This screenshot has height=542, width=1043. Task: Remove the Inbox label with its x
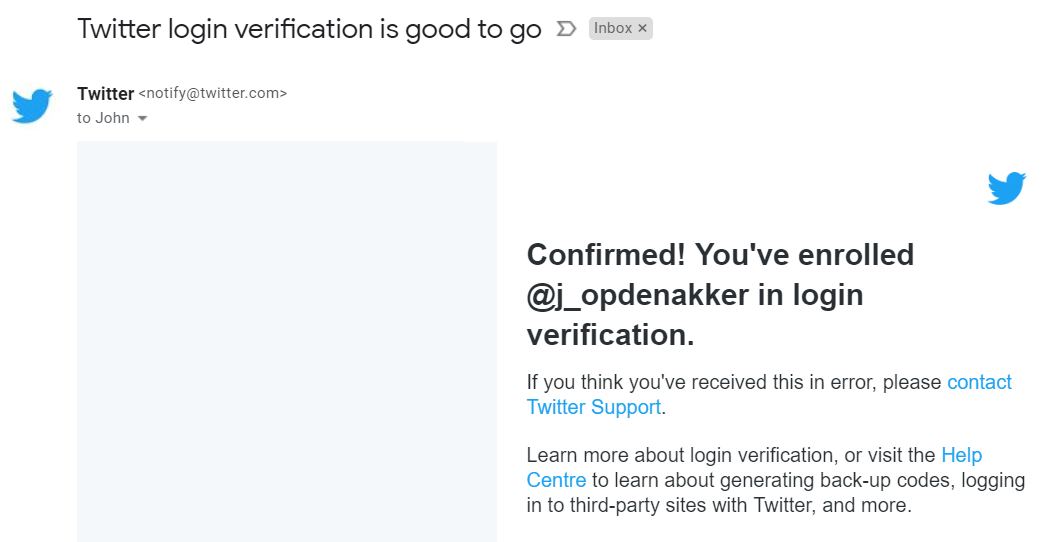click(643, 29)
